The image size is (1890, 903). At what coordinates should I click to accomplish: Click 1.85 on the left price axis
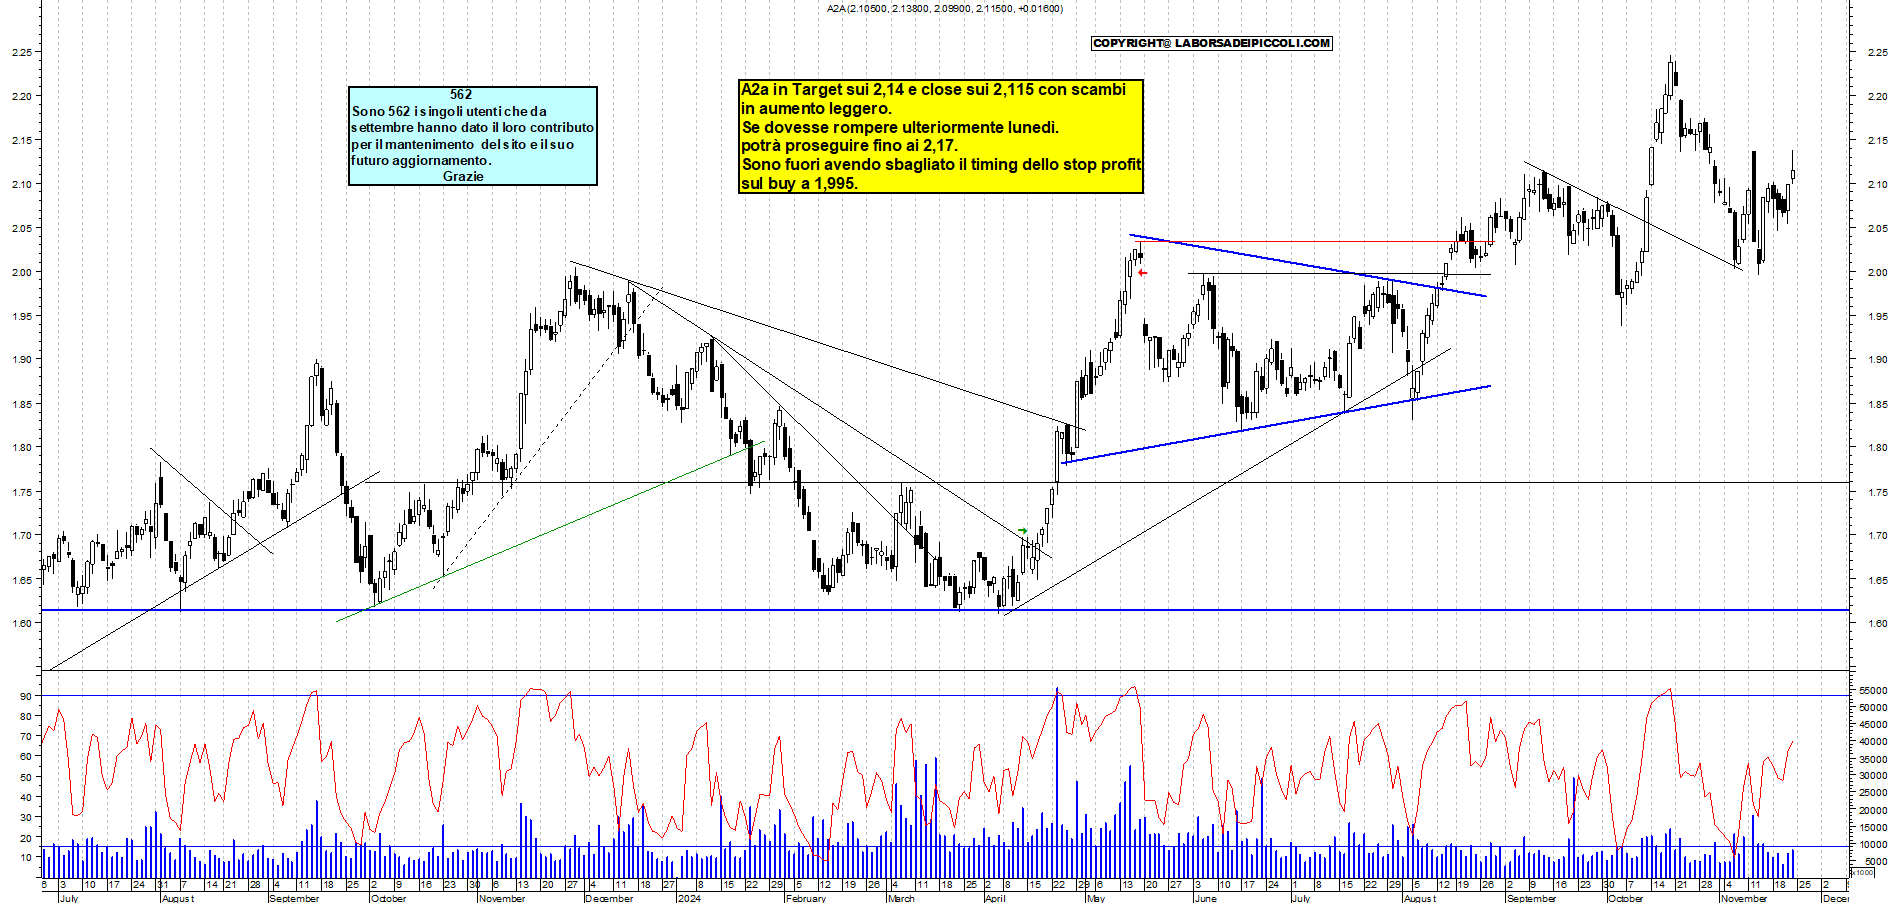(21, 404)
